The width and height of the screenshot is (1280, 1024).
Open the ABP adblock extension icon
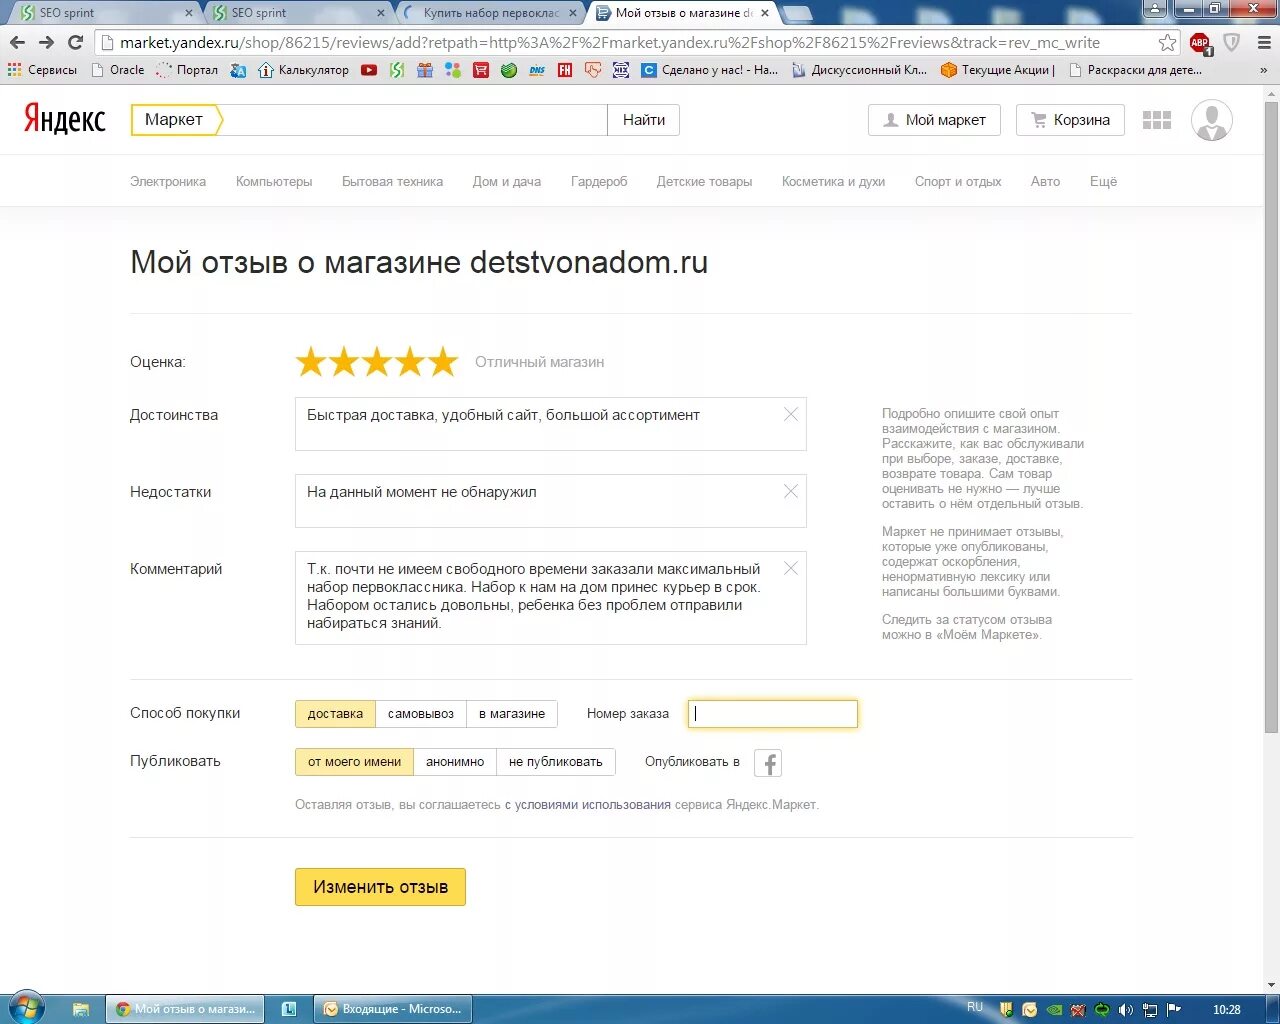(x=1200, y=43)
